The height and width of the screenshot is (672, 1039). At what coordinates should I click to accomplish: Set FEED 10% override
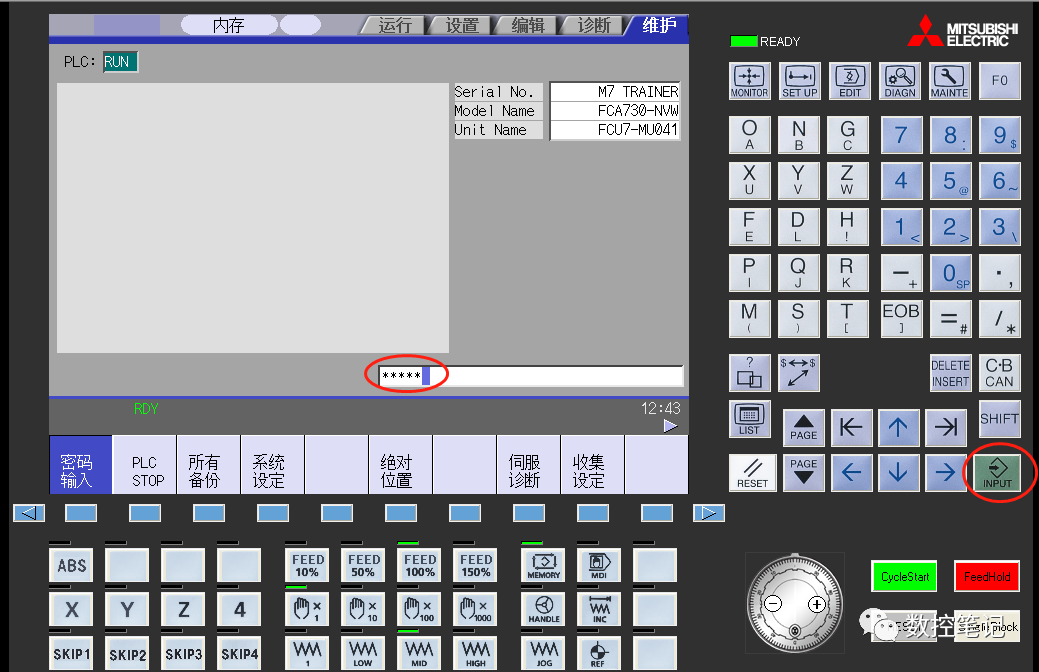point(307,565)
